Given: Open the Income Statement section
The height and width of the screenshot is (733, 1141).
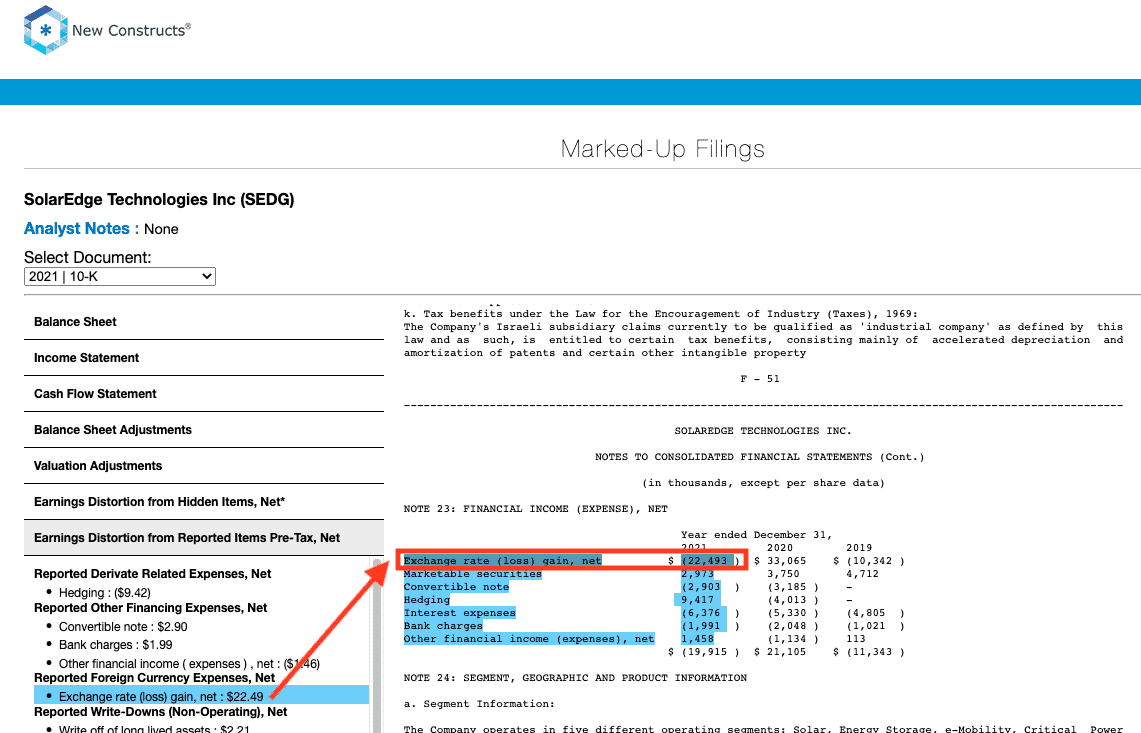Looking at the screenshot, I should (x=204, y=358).
